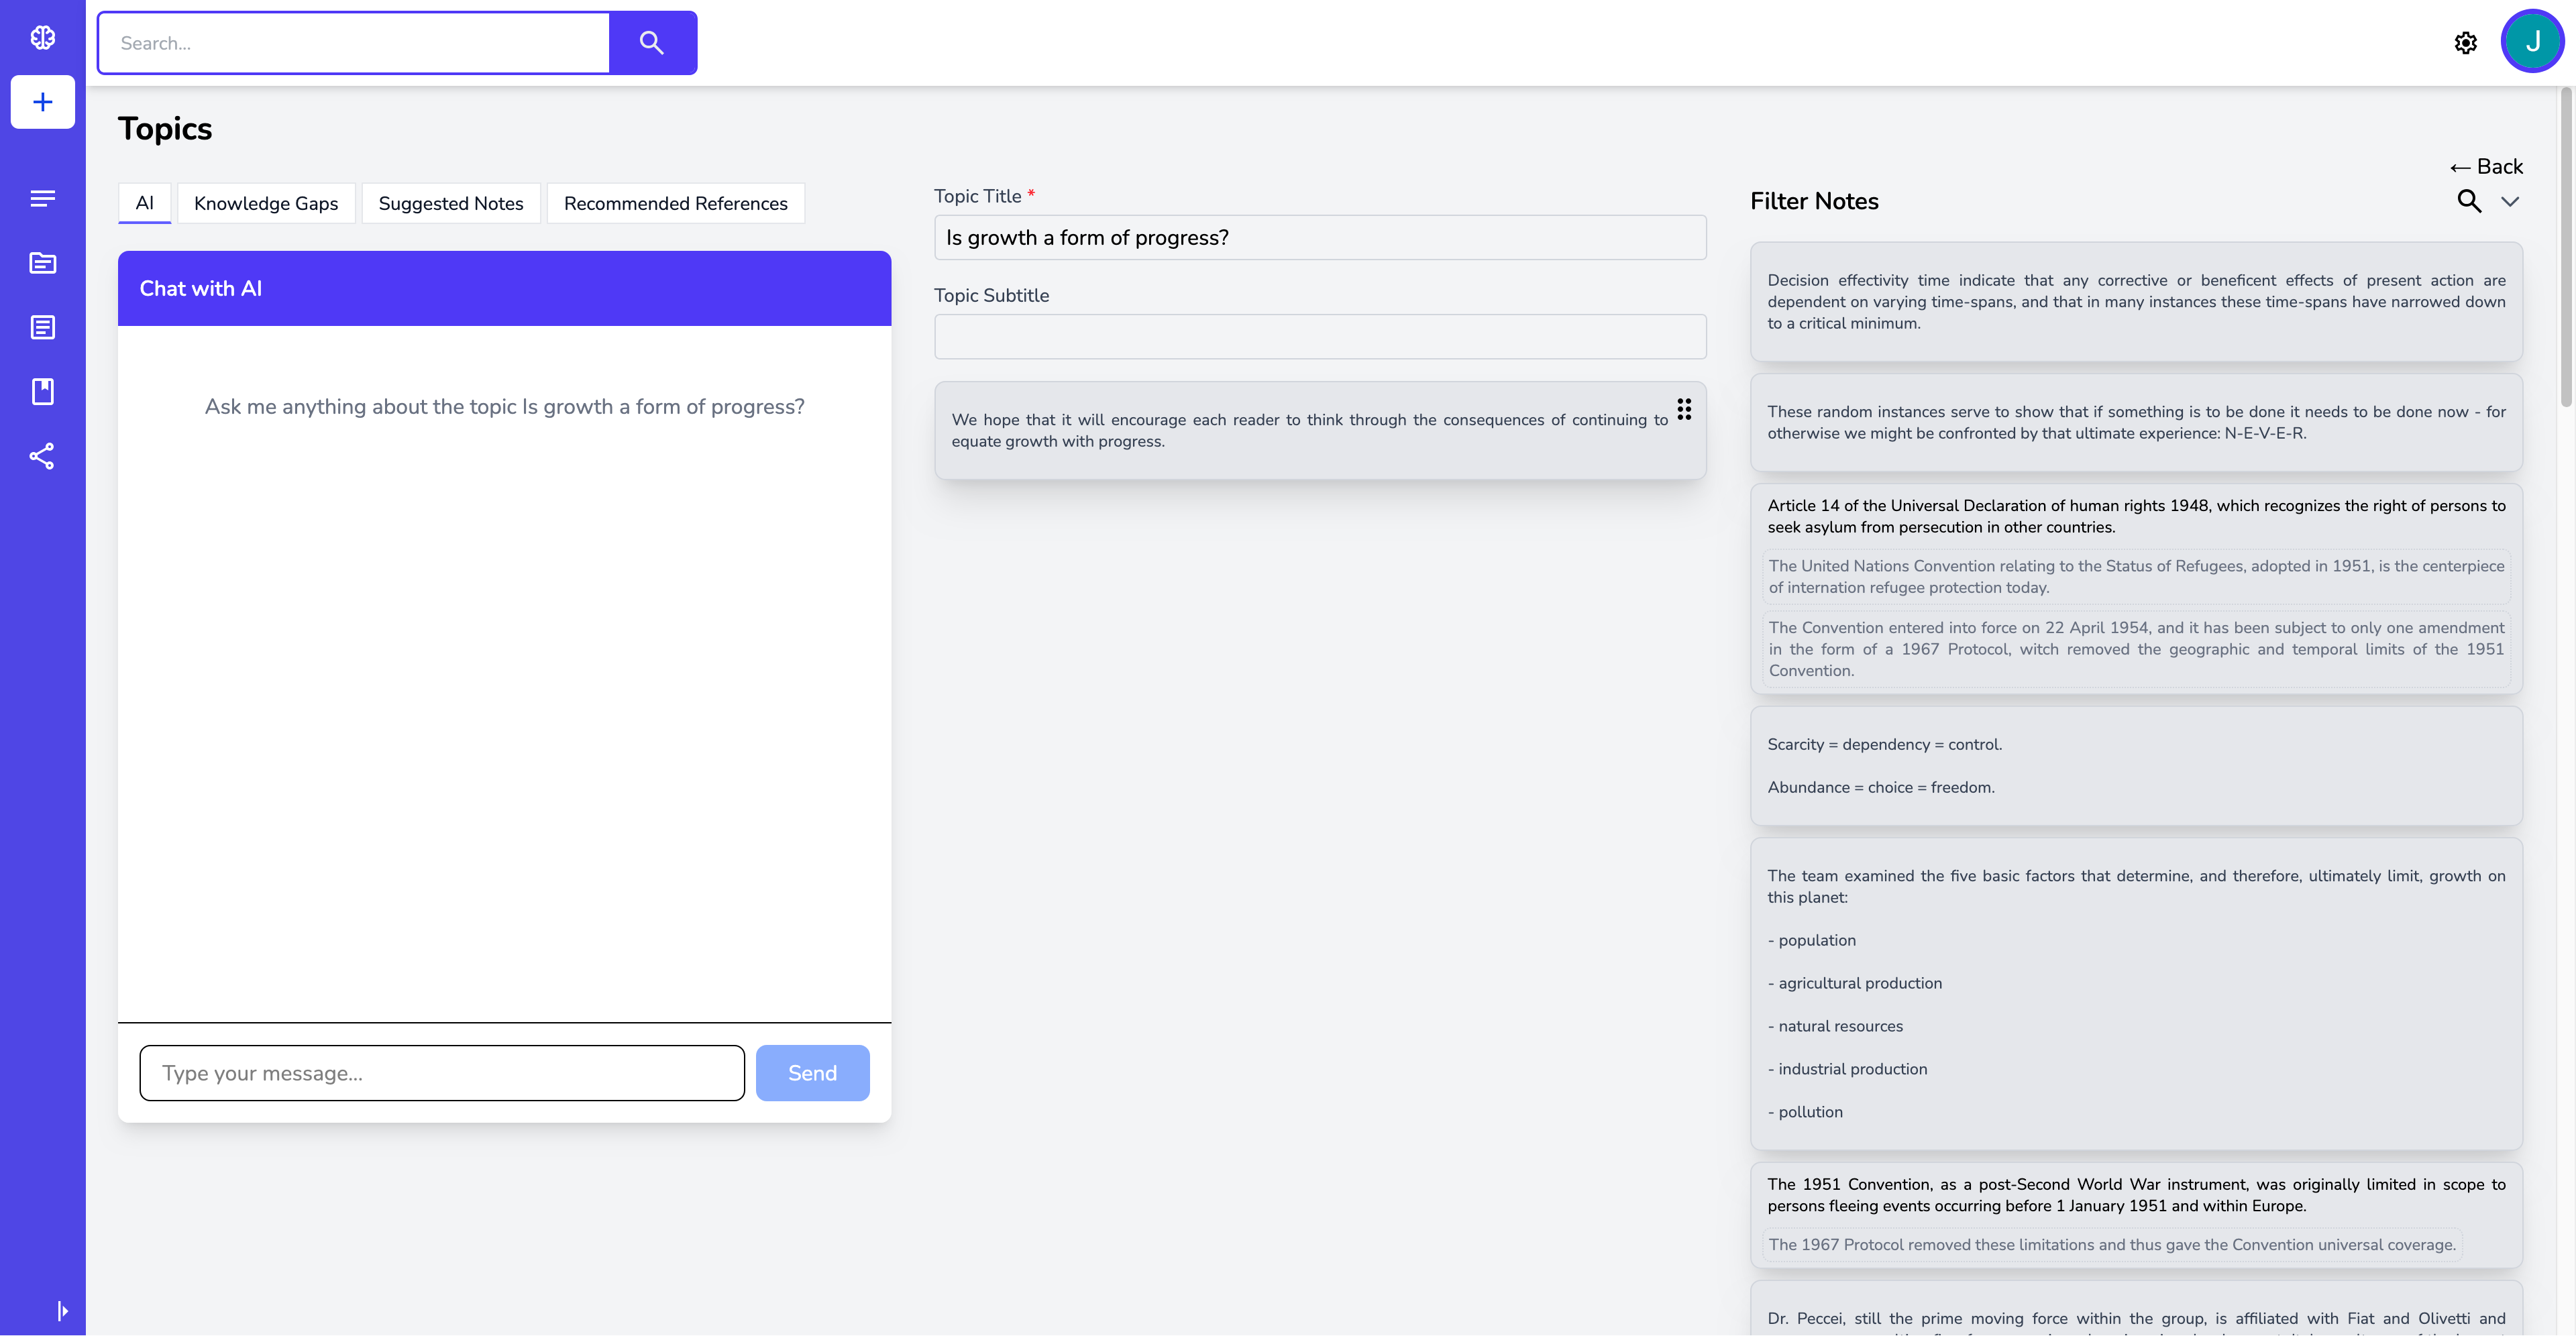Go back using the Back link
2576x1336 pixels.
pyautogui.click(x=2486, y=167)
